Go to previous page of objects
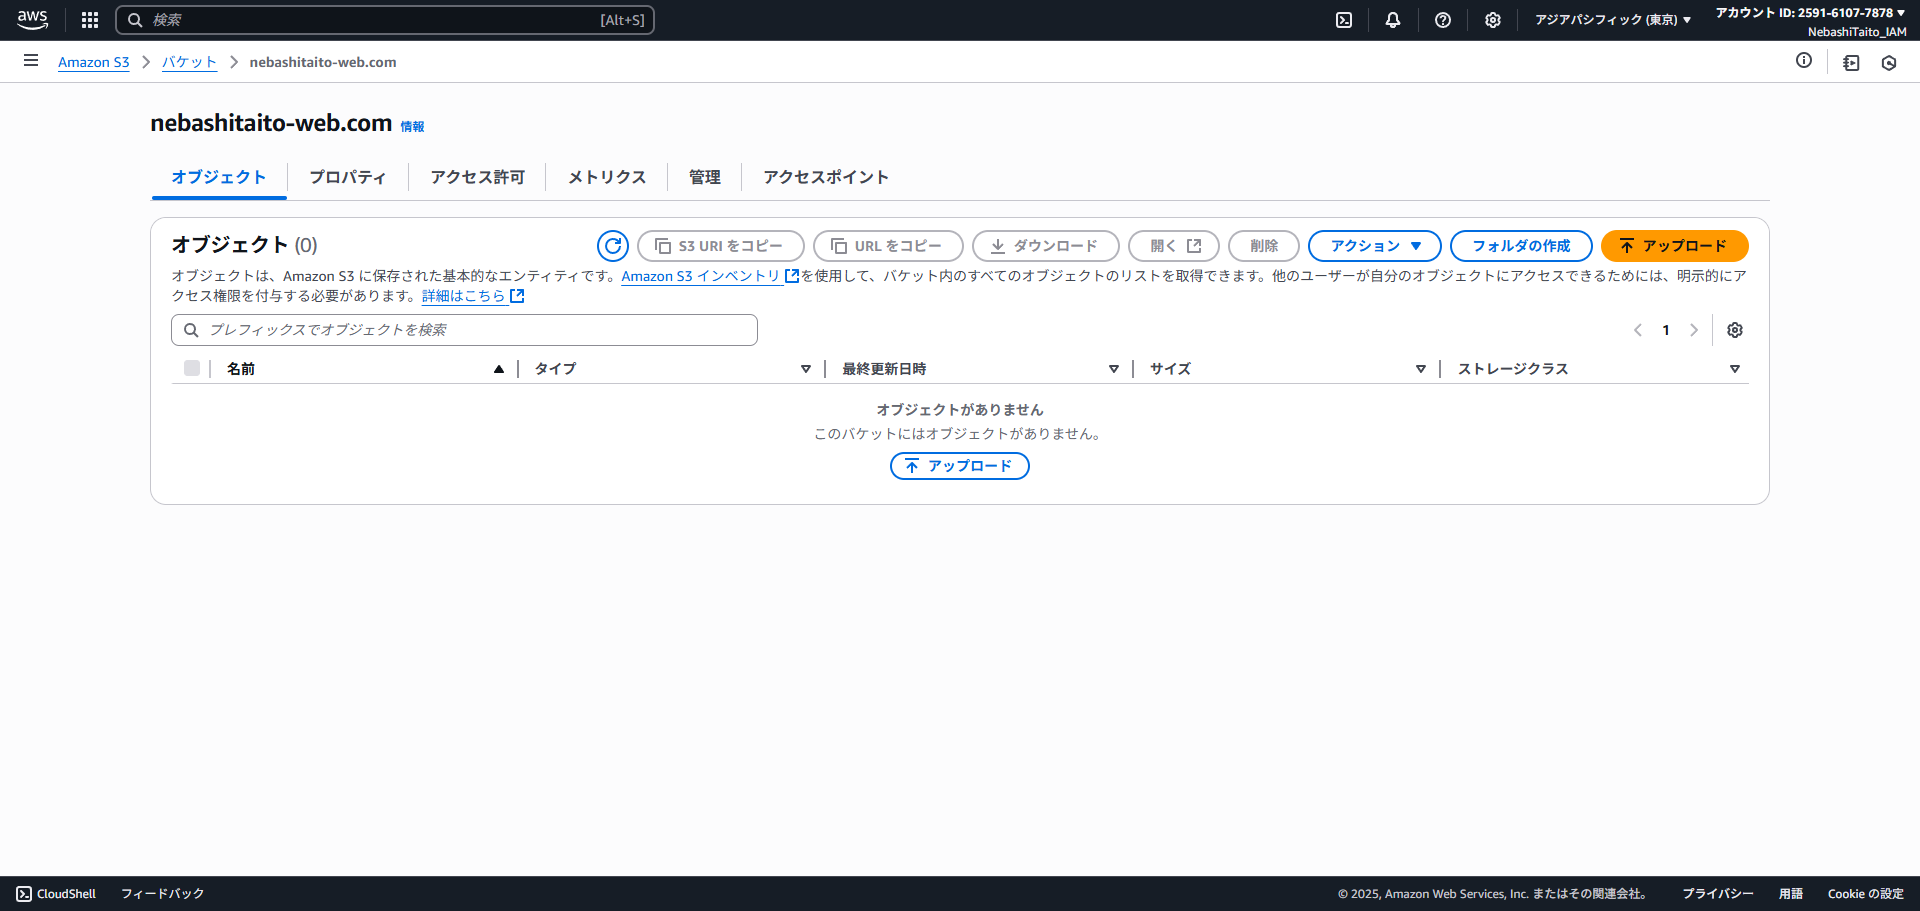Viewport: 1920px width, 911px height. 1638,330
